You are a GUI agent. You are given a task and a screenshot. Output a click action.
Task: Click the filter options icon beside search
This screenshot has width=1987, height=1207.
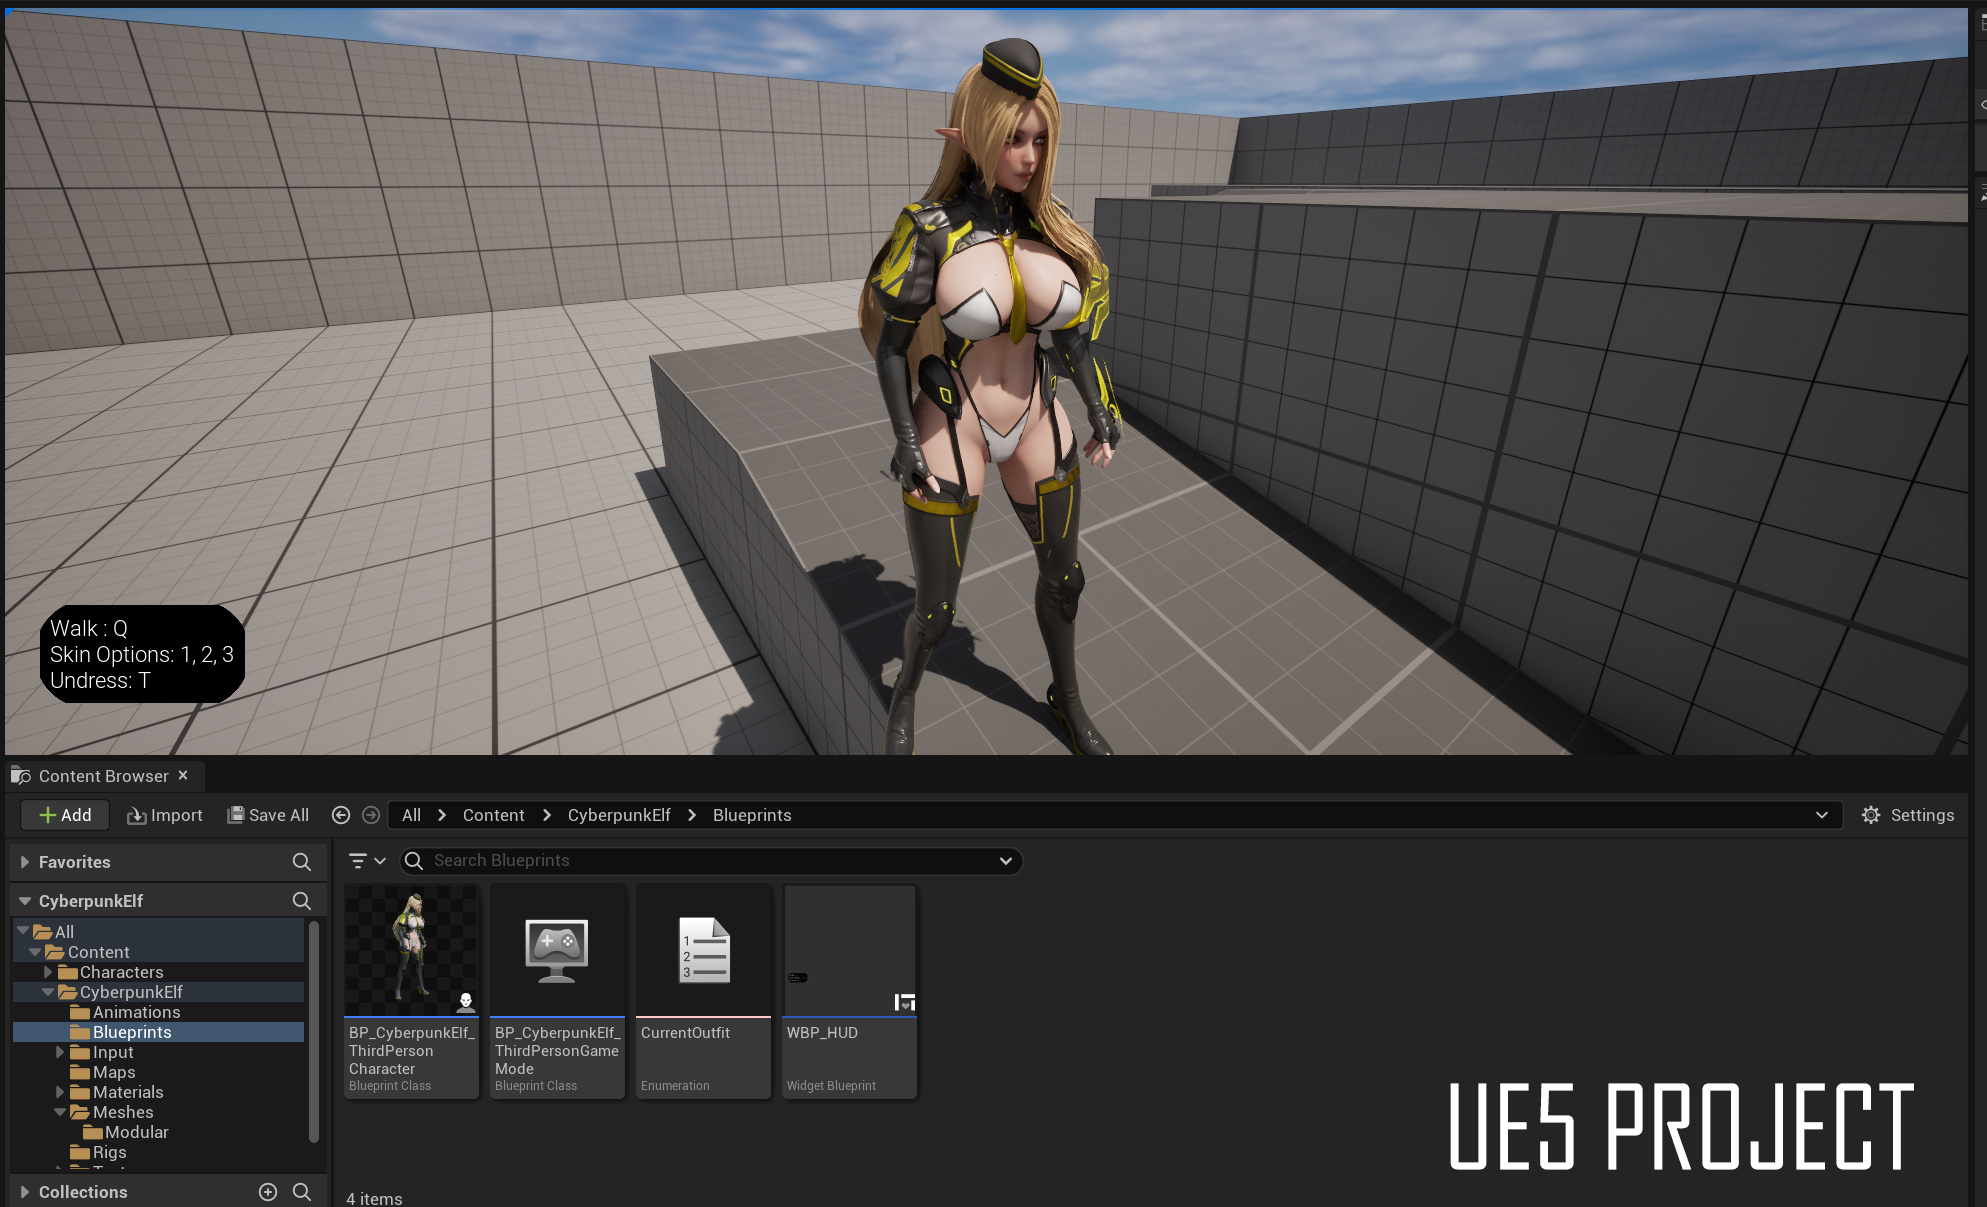(x=367, y=861)
